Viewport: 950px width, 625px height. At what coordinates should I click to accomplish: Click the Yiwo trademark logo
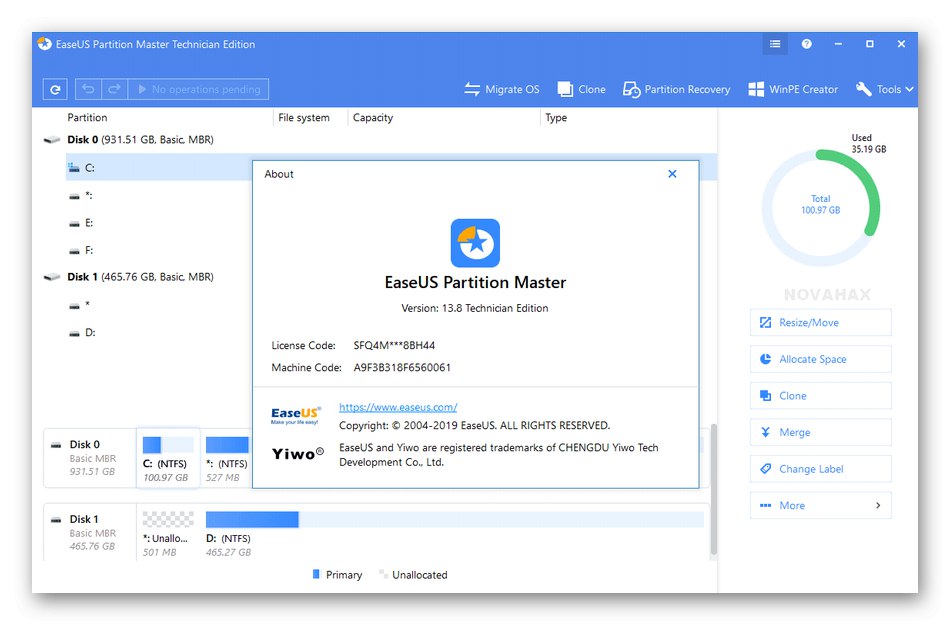tap(297, 454)
